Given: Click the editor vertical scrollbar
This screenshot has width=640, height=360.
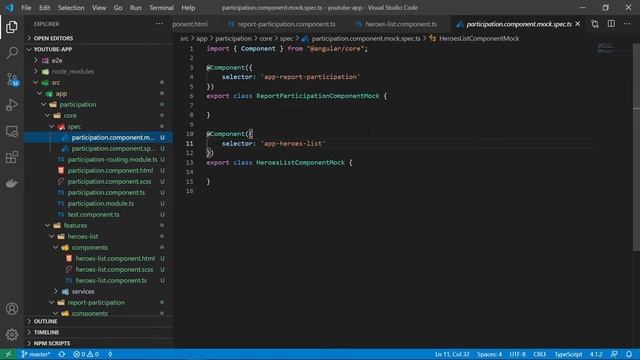Looking at the screenshot, I should 636,147.
